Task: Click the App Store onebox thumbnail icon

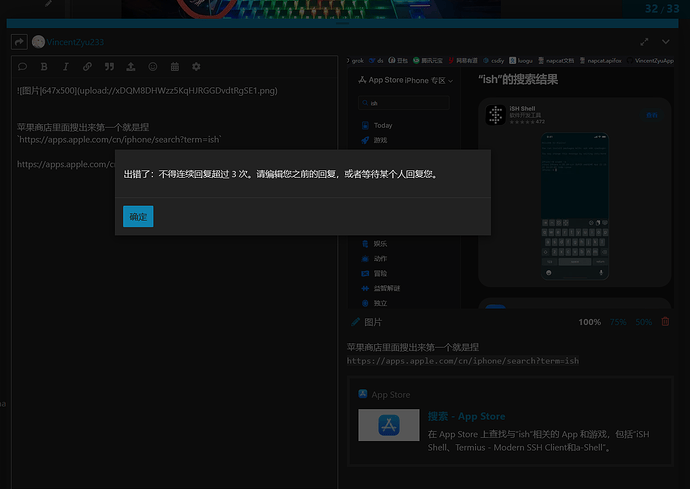Action: point(389,425)
